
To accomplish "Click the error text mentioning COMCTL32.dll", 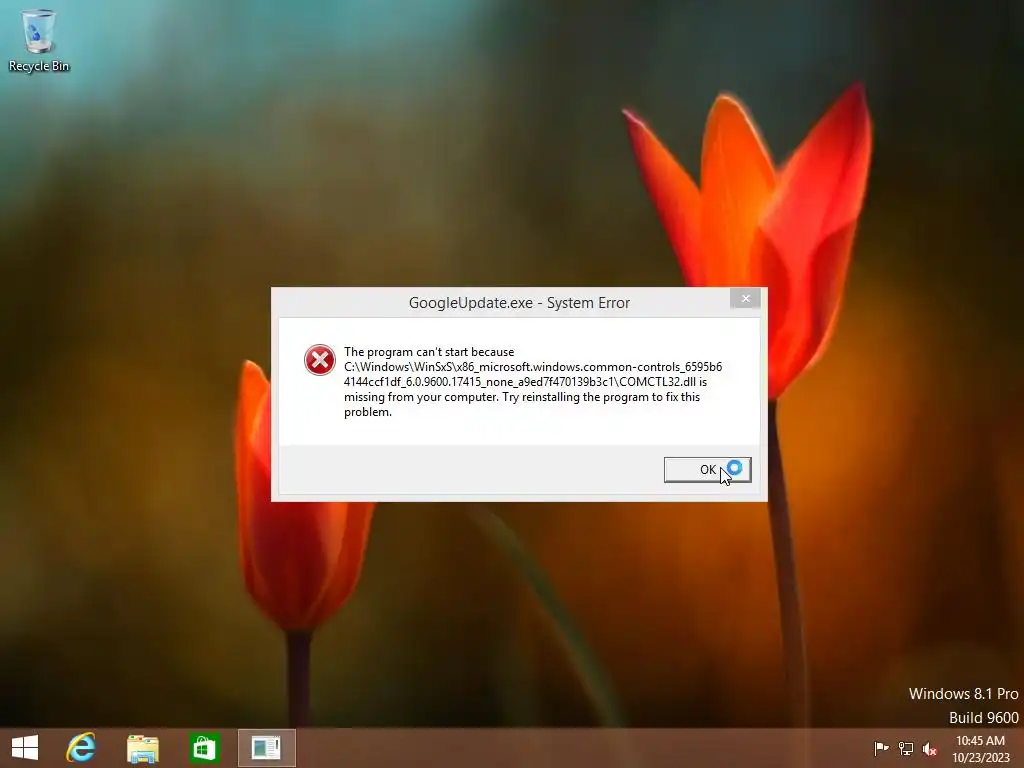I will [533, 381].
